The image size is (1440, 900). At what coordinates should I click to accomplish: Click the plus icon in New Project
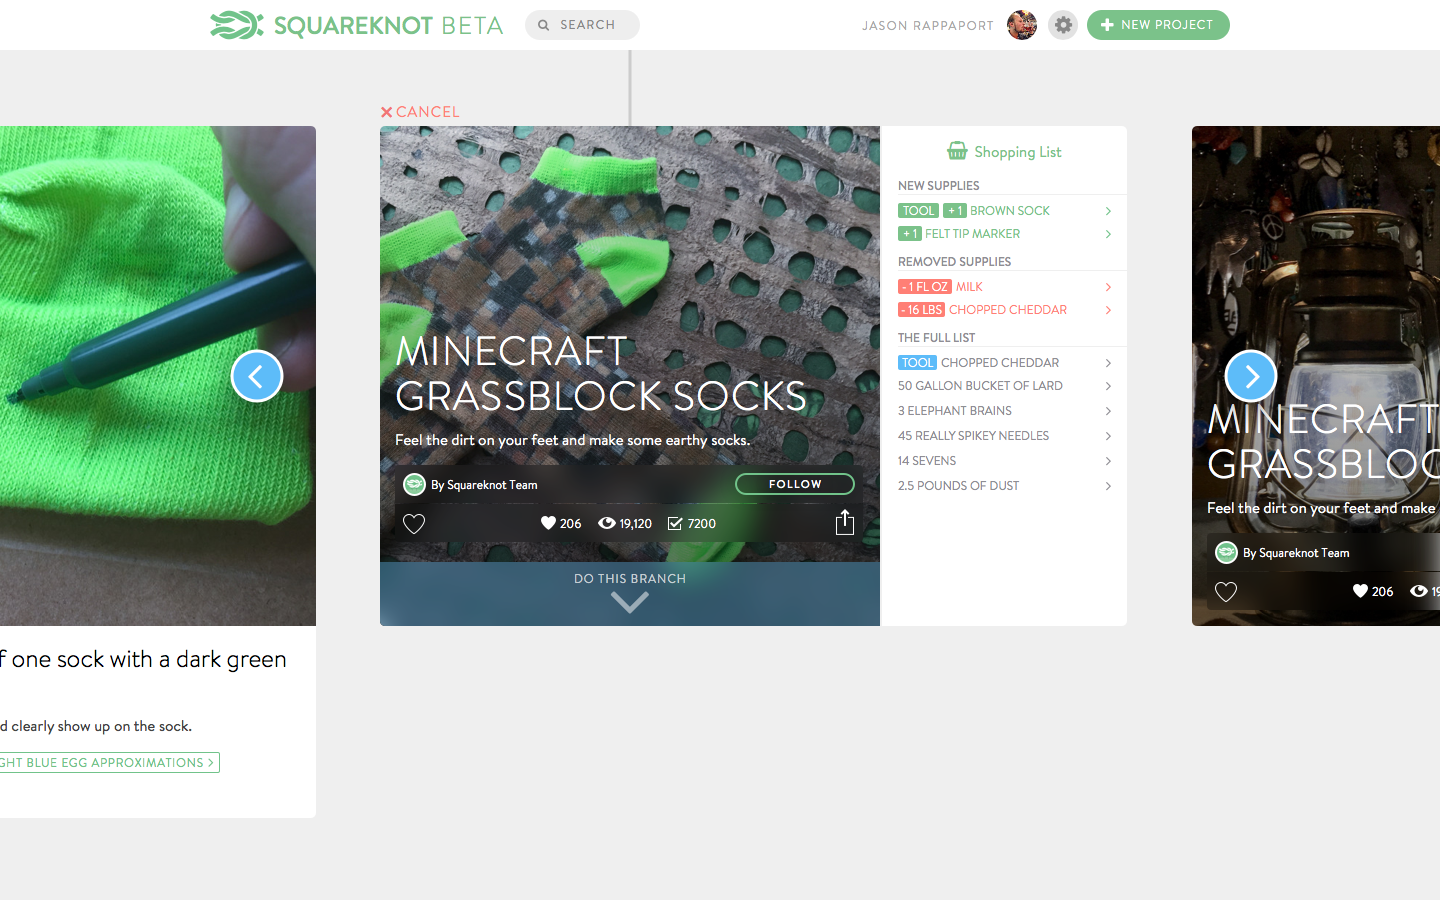pos(1107,25)
